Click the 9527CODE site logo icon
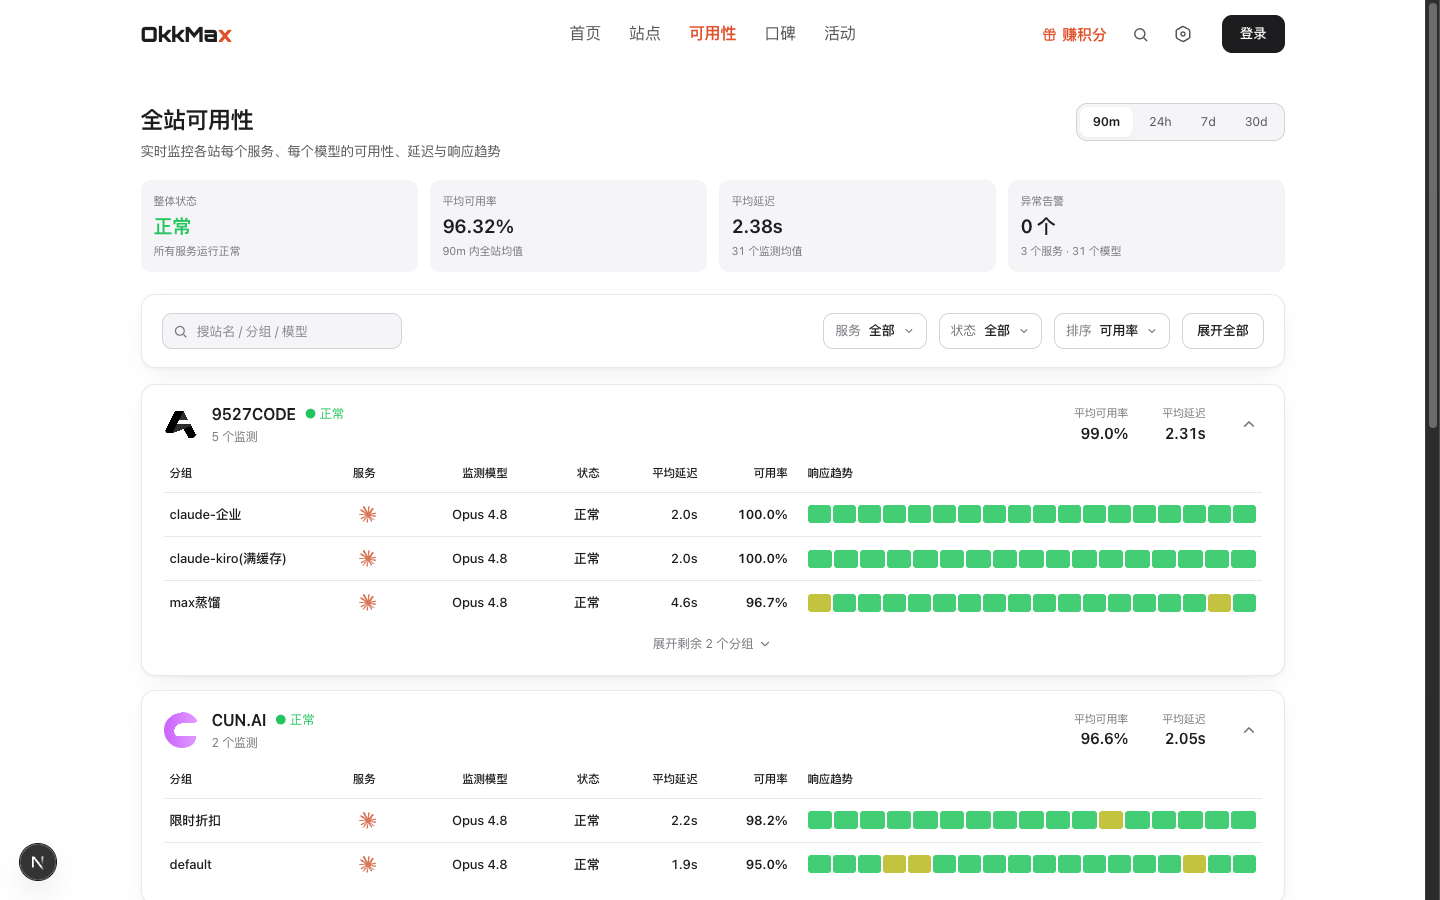1440x900 pixels. (180, 424)
